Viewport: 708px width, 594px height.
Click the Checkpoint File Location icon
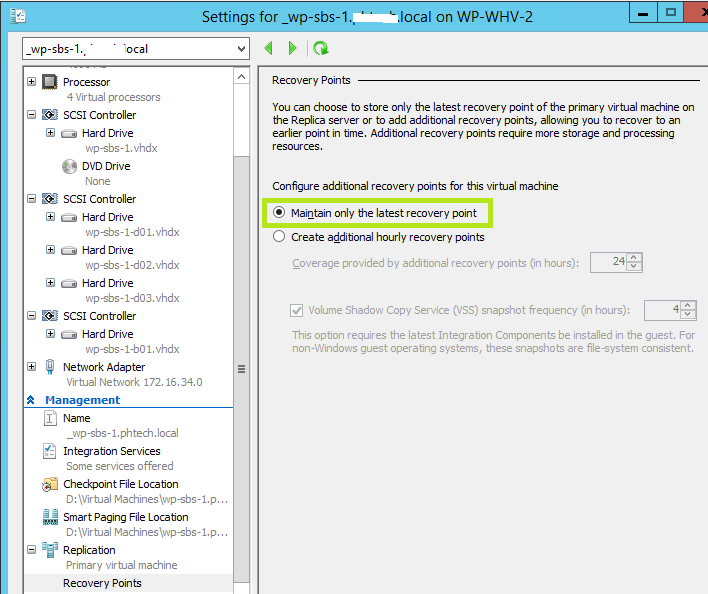[x=50, y=485]
